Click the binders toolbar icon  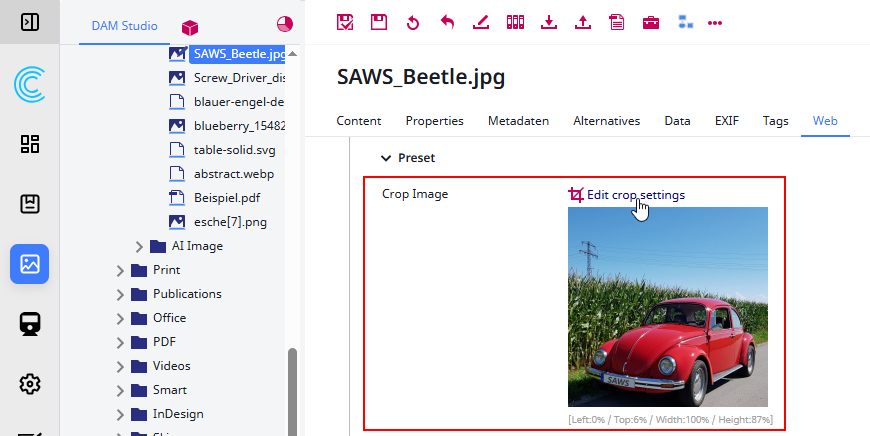[515, 23]
